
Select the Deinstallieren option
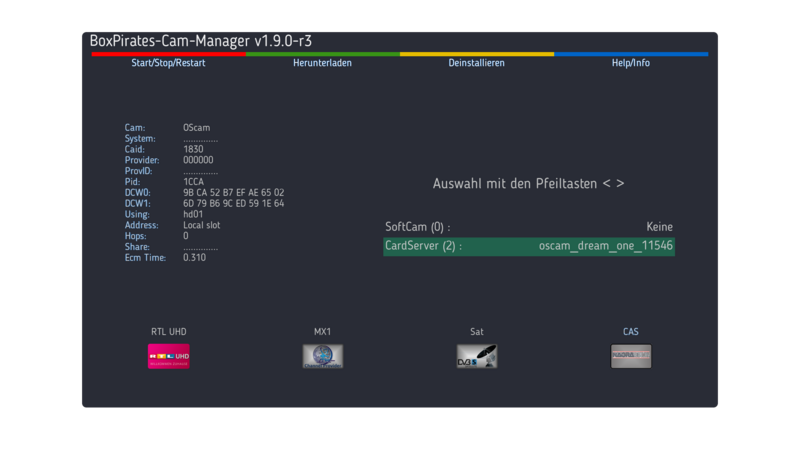(476, 63)
